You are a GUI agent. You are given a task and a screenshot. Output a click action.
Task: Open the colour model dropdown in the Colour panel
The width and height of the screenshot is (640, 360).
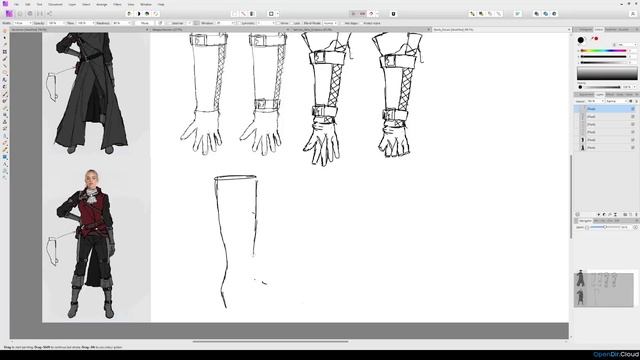tap(627, 44)
